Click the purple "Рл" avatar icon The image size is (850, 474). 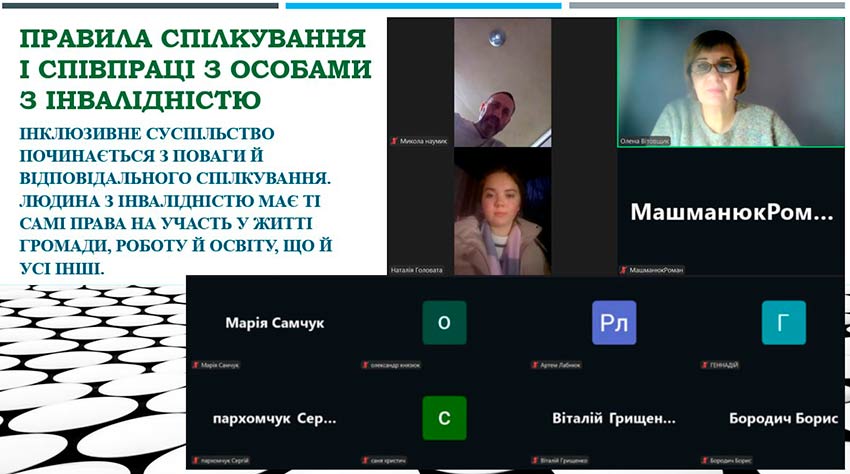(613, 323)
